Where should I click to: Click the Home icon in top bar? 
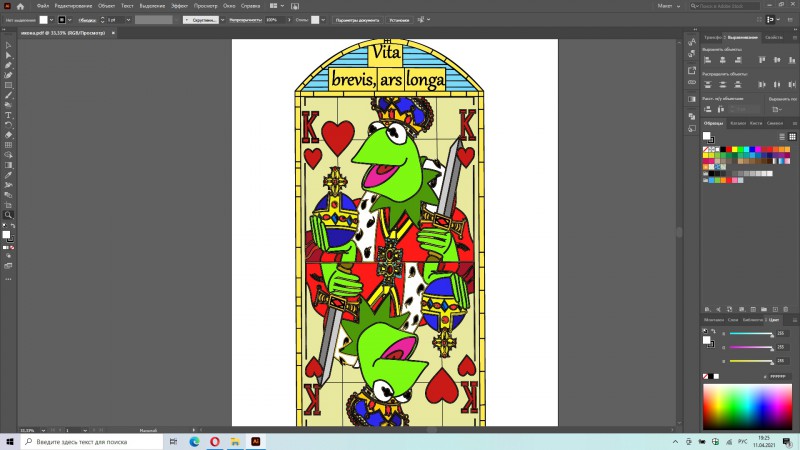20,6
